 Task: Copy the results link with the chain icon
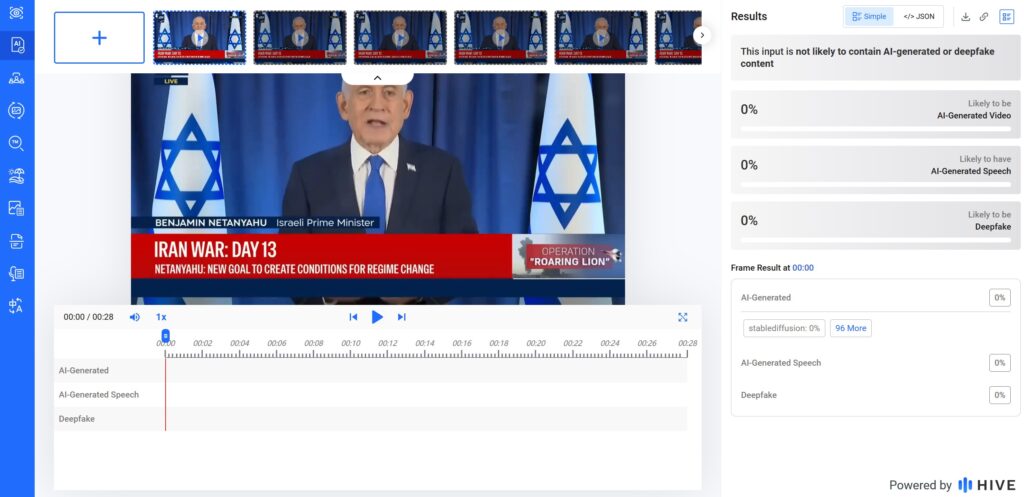[x=984, y=17]
